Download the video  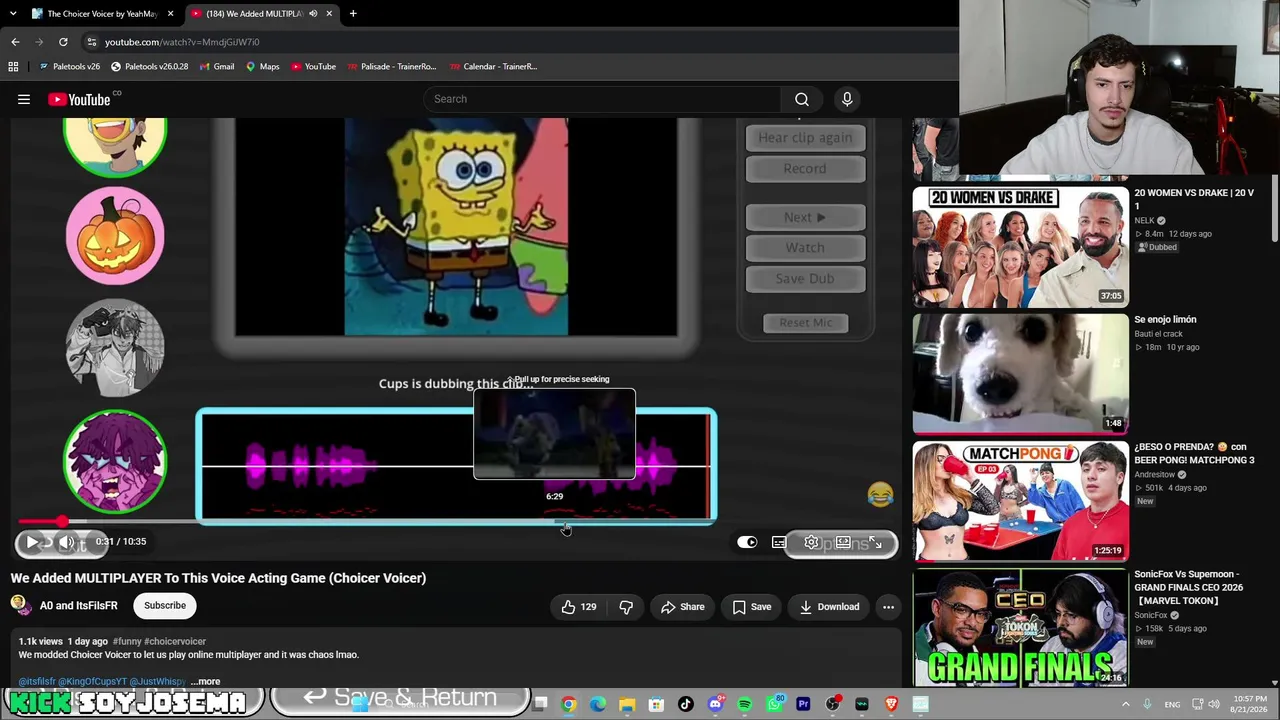[829, 606]
